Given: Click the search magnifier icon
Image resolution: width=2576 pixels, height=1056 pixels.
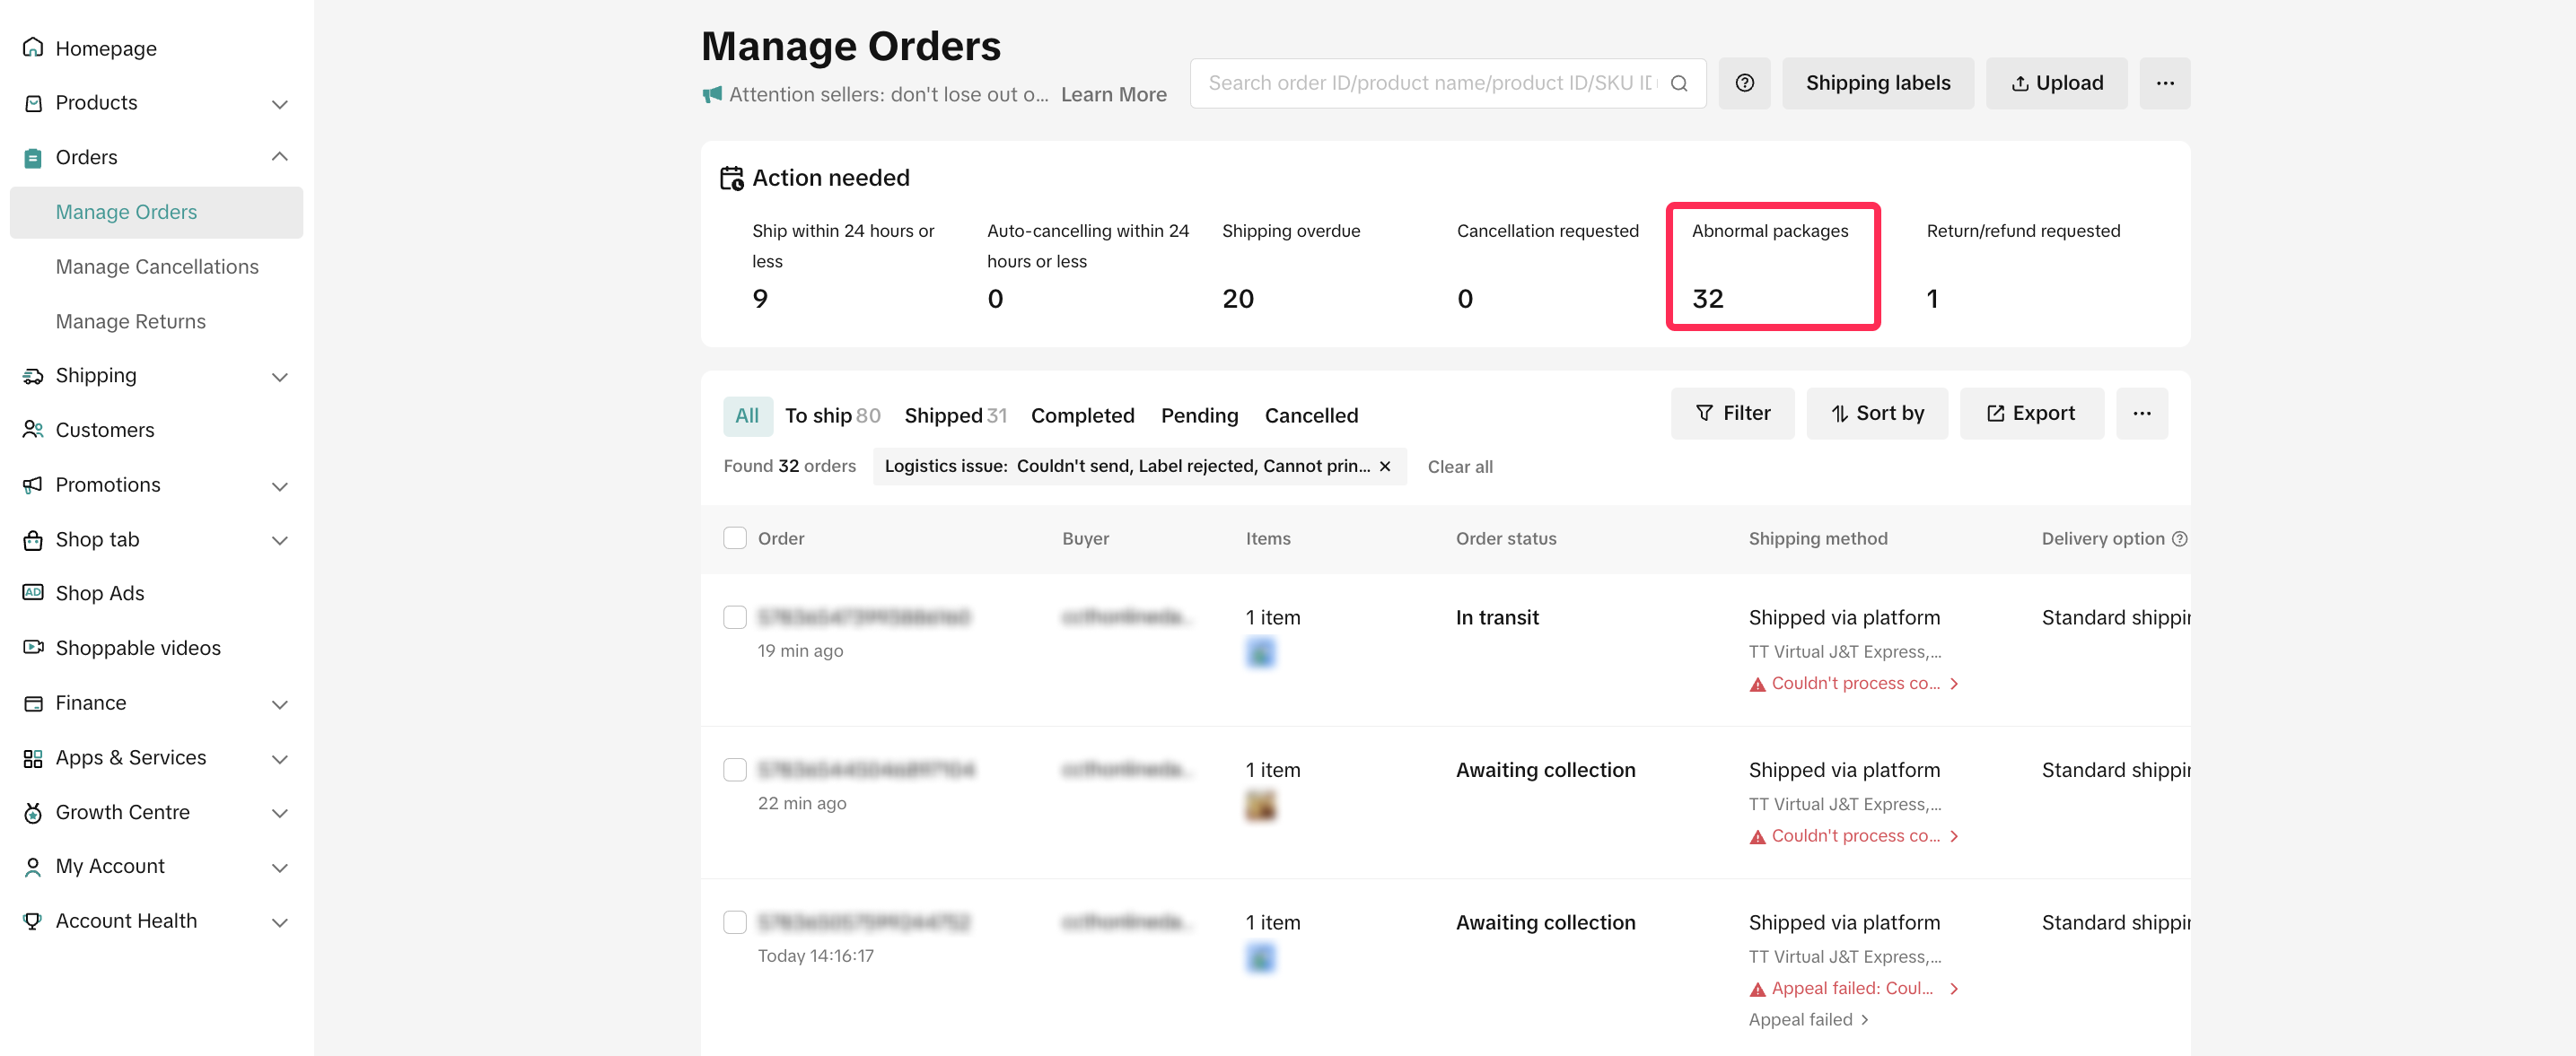Looking at the screenshot, I should click(x=1679, y=83).
